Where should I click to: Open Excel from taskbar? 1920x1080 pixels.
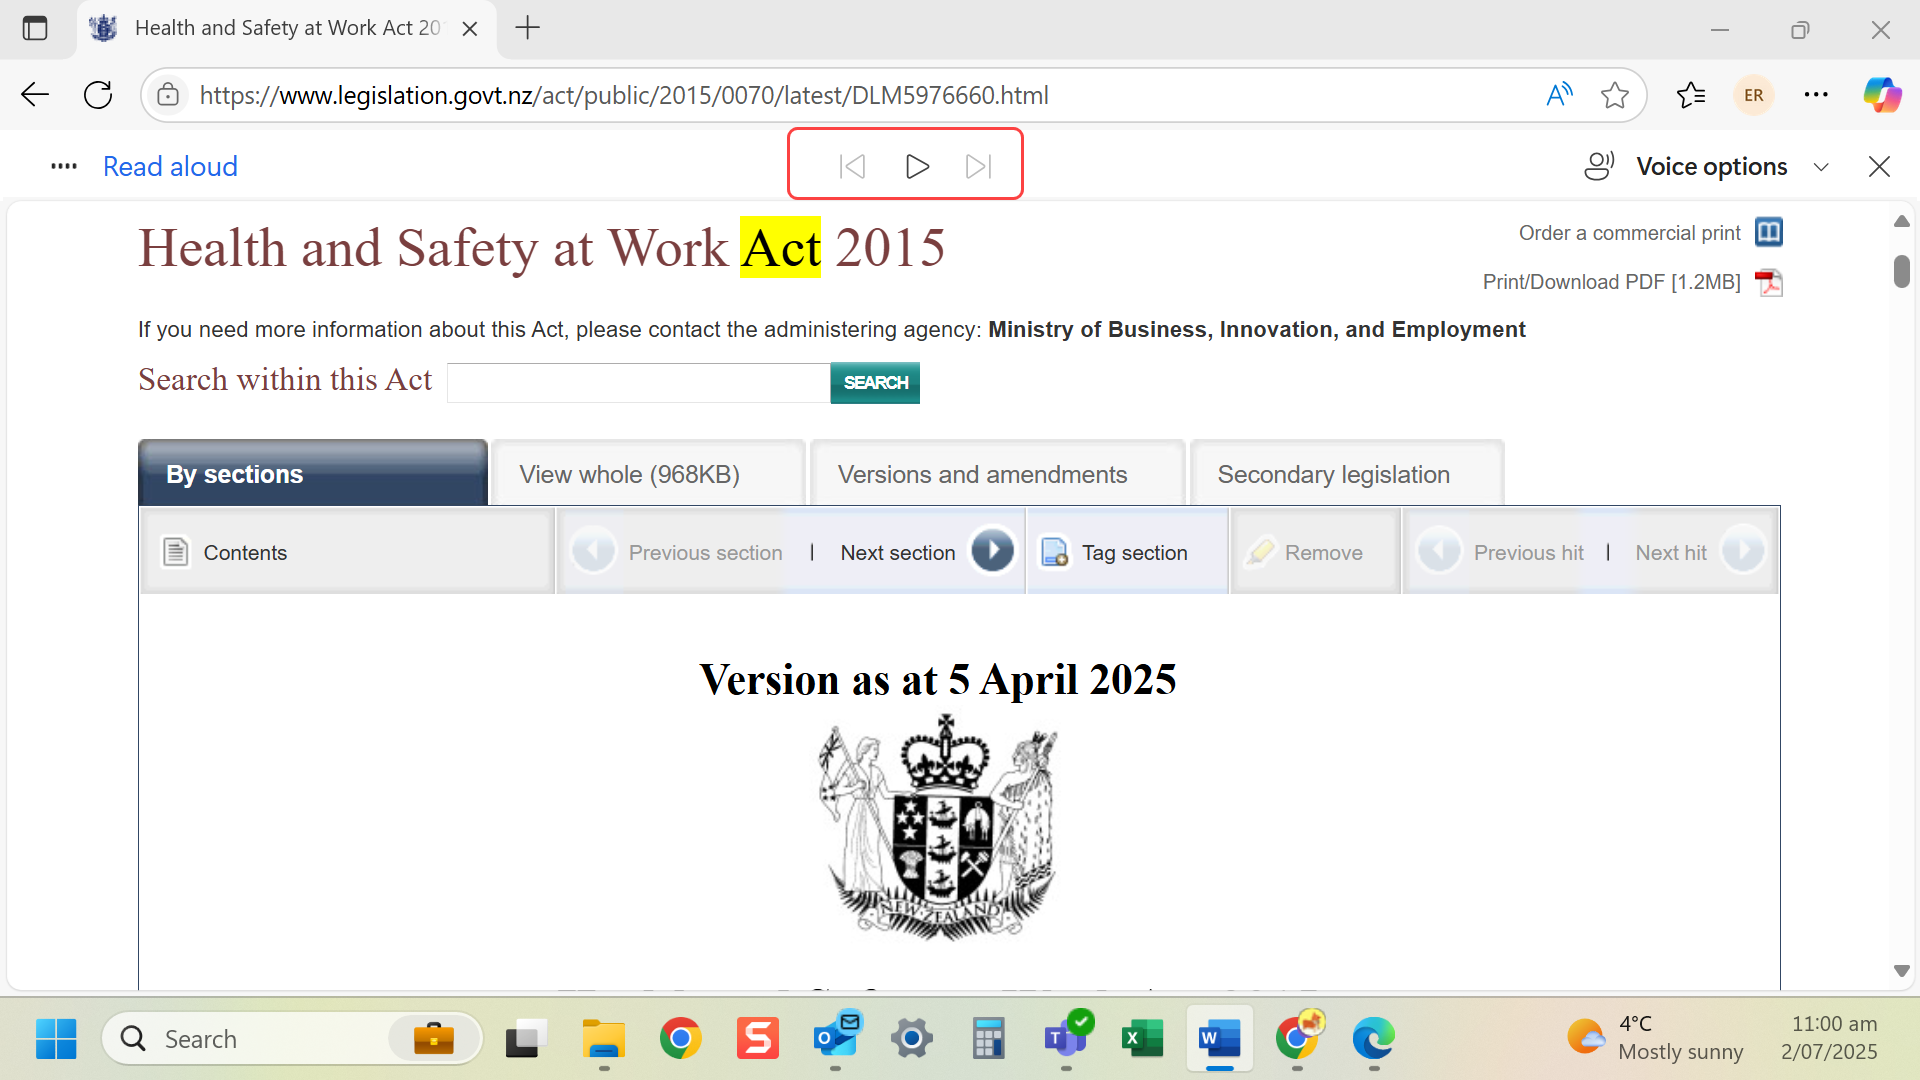coord(1143,1039)
